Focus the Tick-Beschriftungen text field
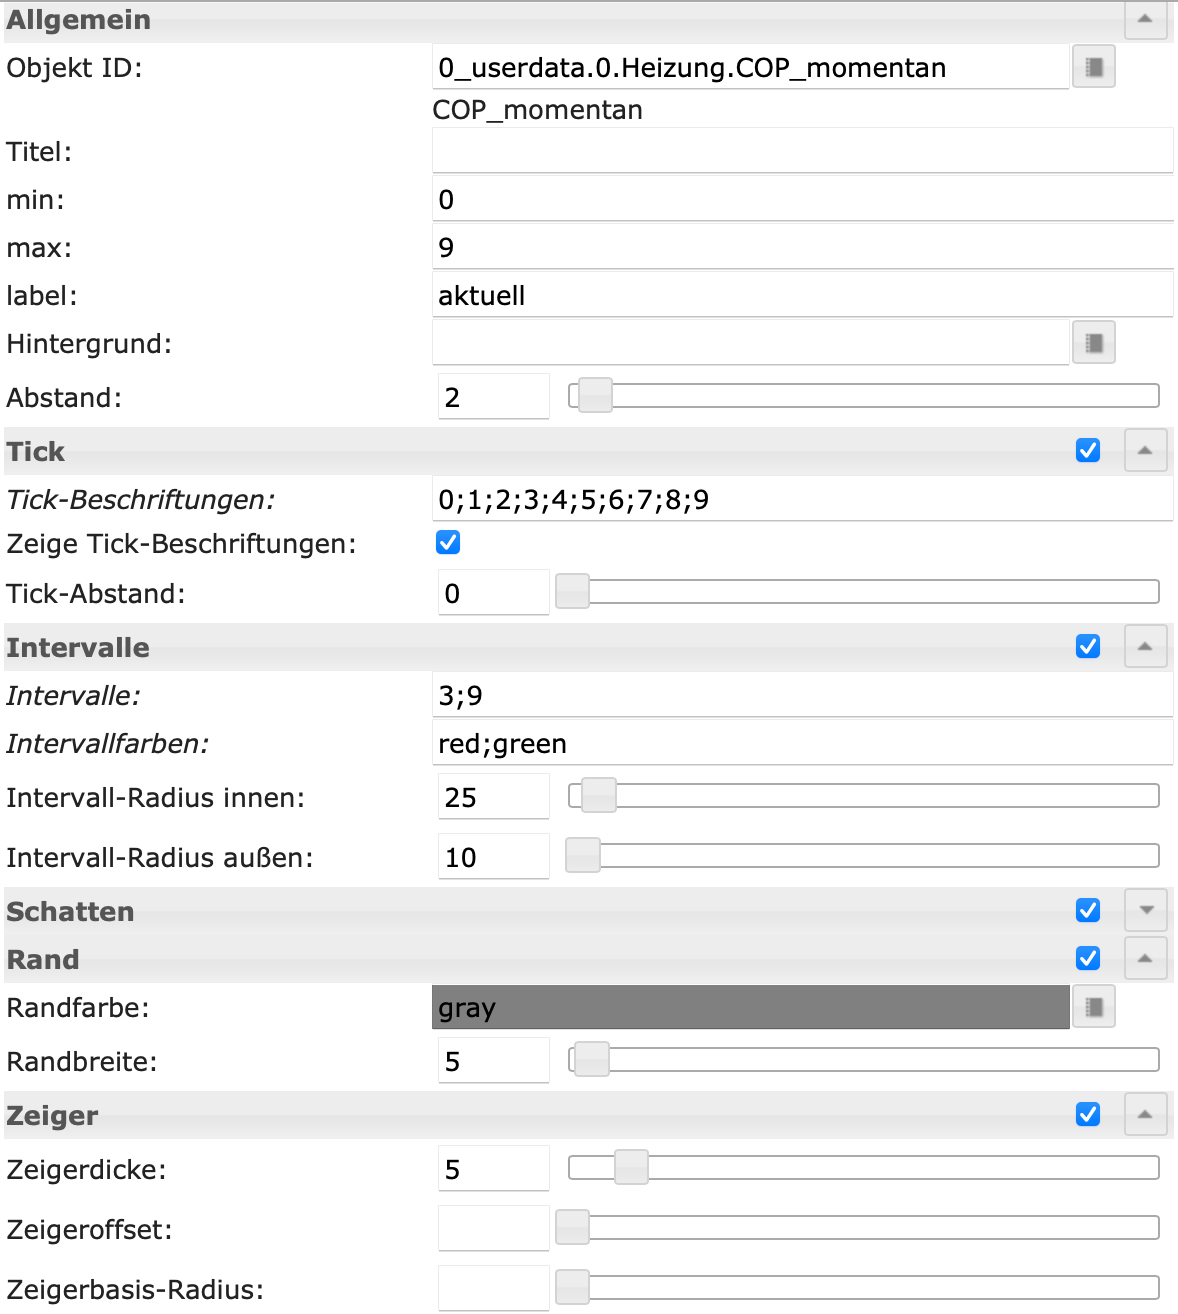Viewport: 1178px width, 1314px height. pyautogui.click(x=802, y=499)
